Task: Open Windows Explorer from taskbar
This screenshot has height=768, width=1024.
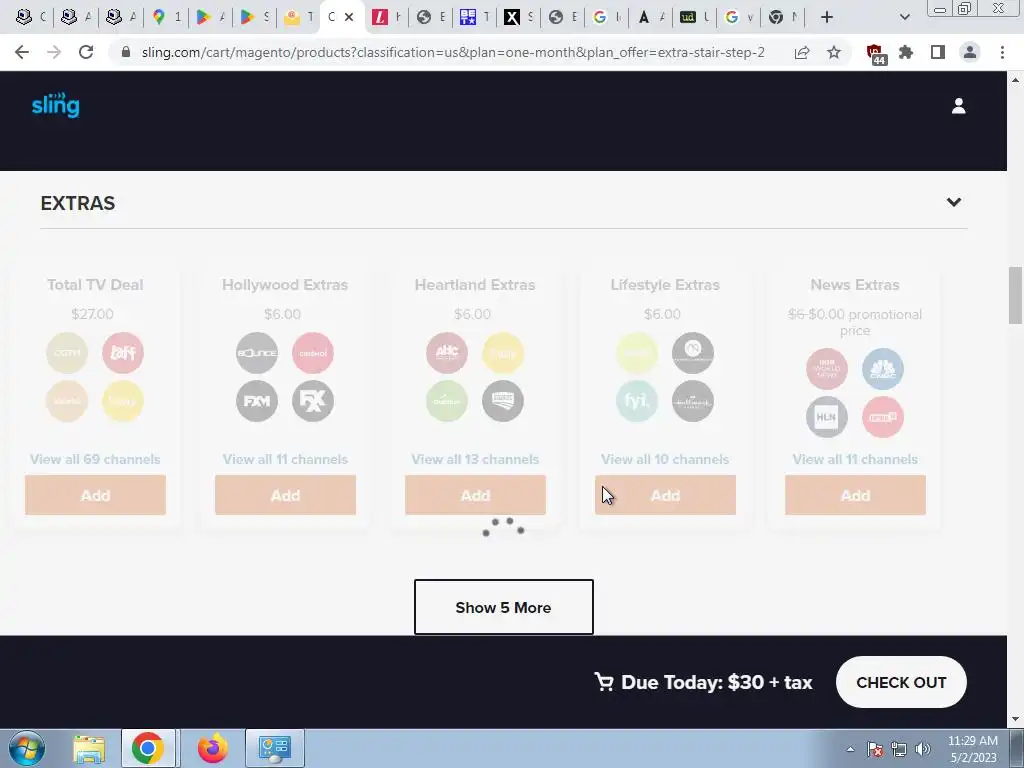Action: coord(89,748)
